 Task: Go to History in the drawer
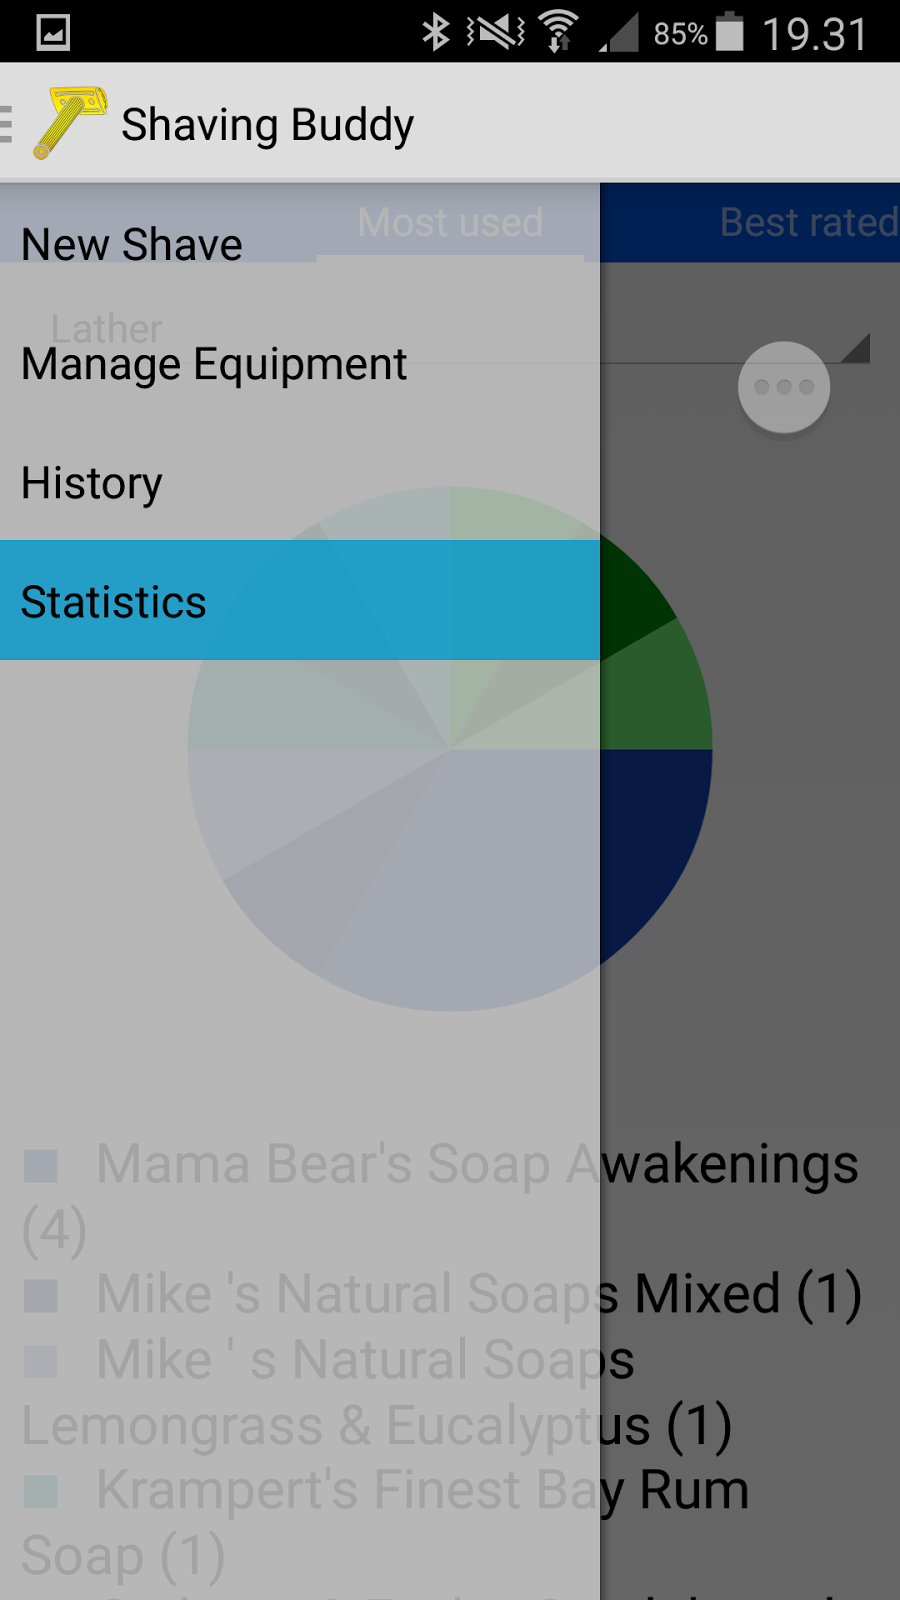pos(92,483)
